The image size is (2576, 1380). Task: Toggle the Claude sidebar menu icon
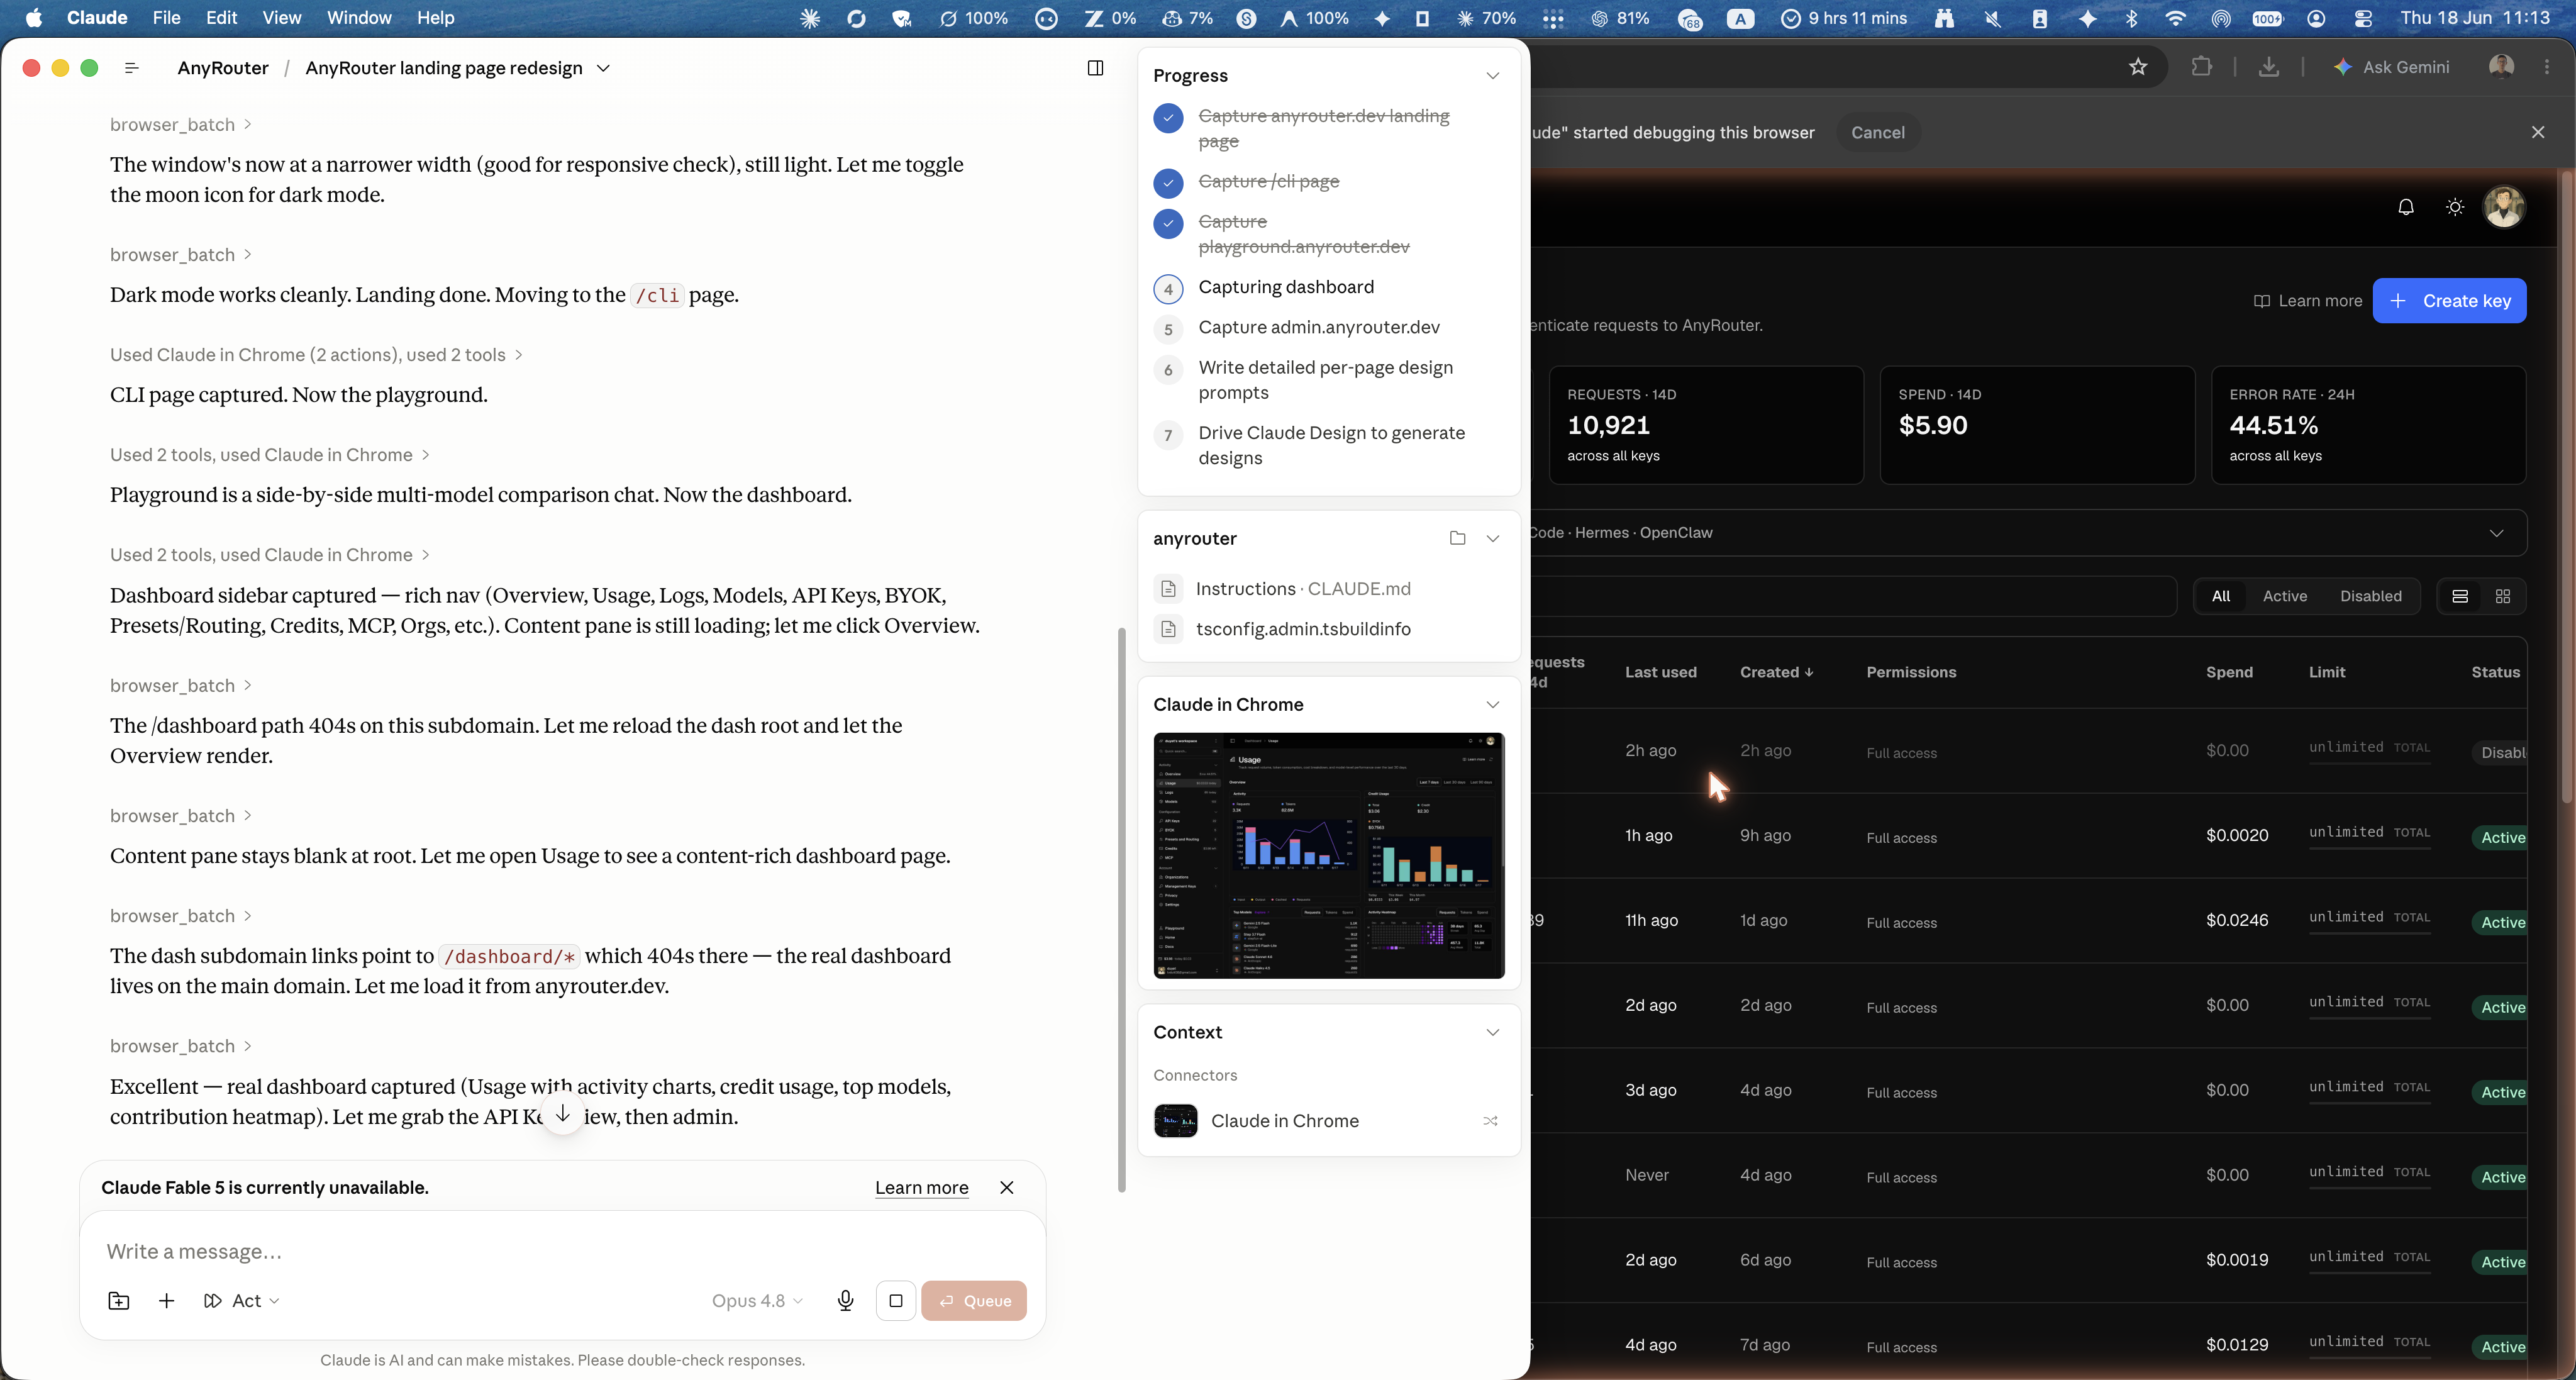131,68
